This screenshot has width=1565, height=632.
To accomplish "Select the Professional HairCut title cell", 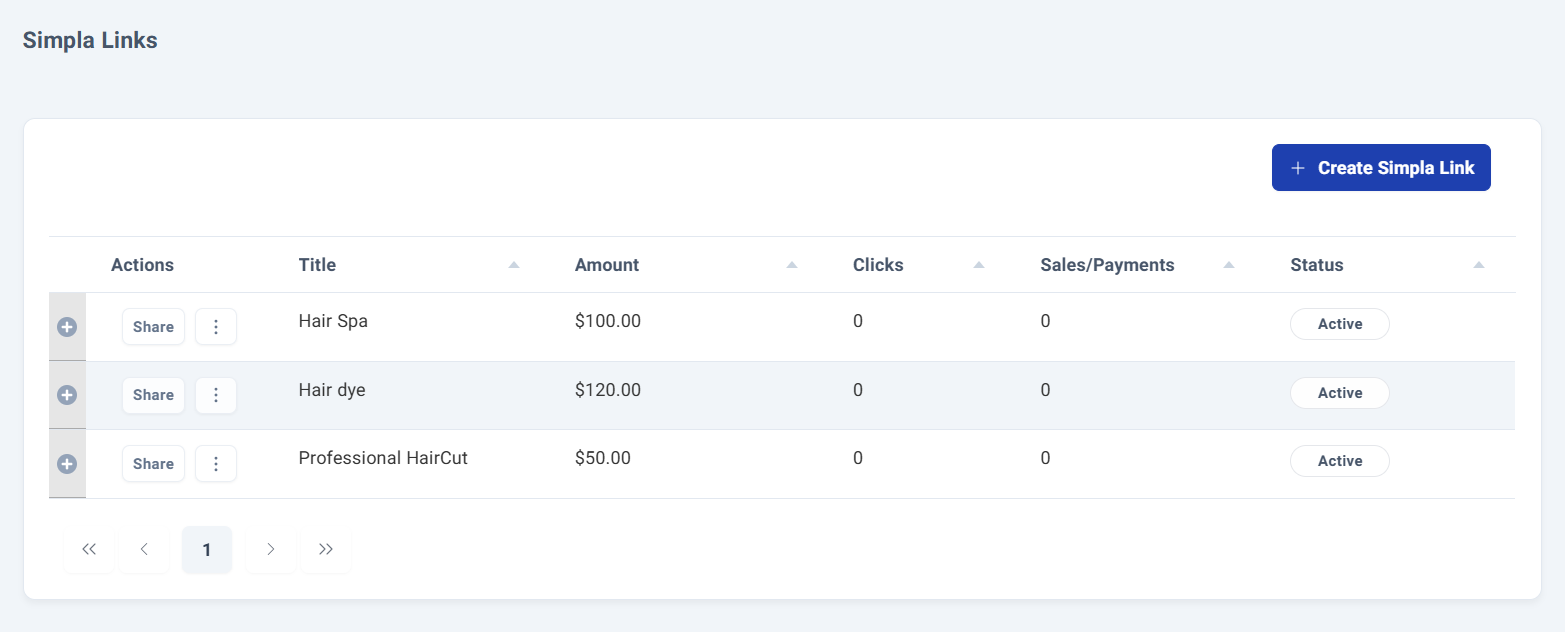I will (x=383, y=458).
